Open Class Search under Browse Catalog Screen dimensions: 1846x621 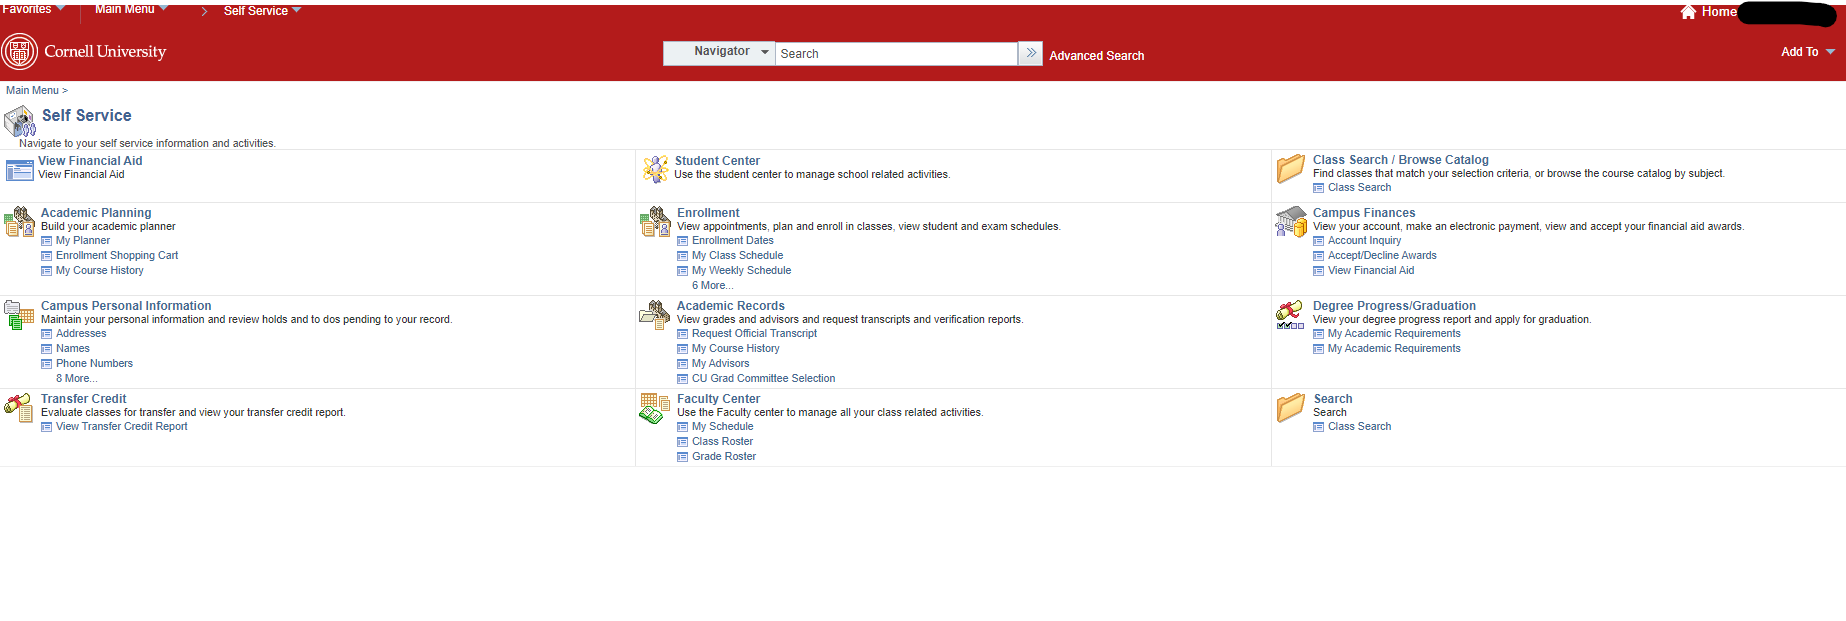pyautogui.click(x=1359, y=188)
